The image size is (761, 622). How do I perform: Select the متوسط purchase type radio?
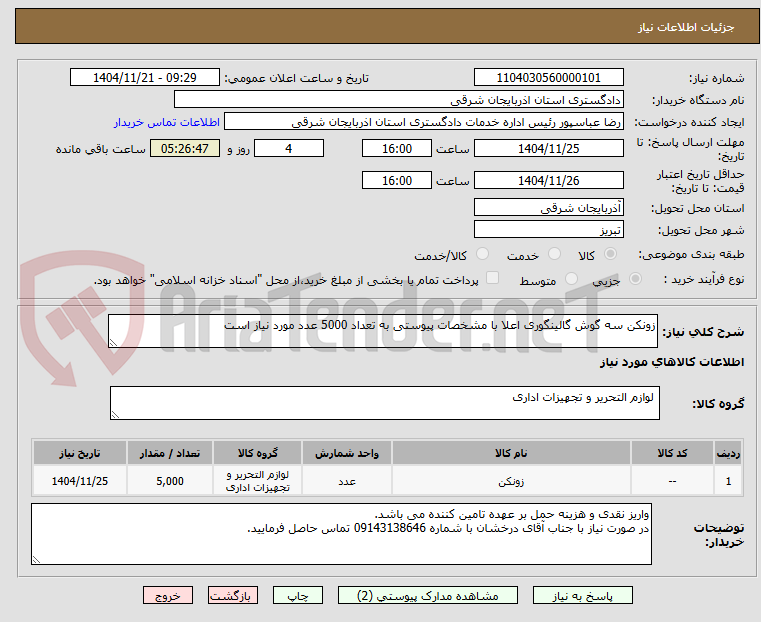tap(571, 279)
